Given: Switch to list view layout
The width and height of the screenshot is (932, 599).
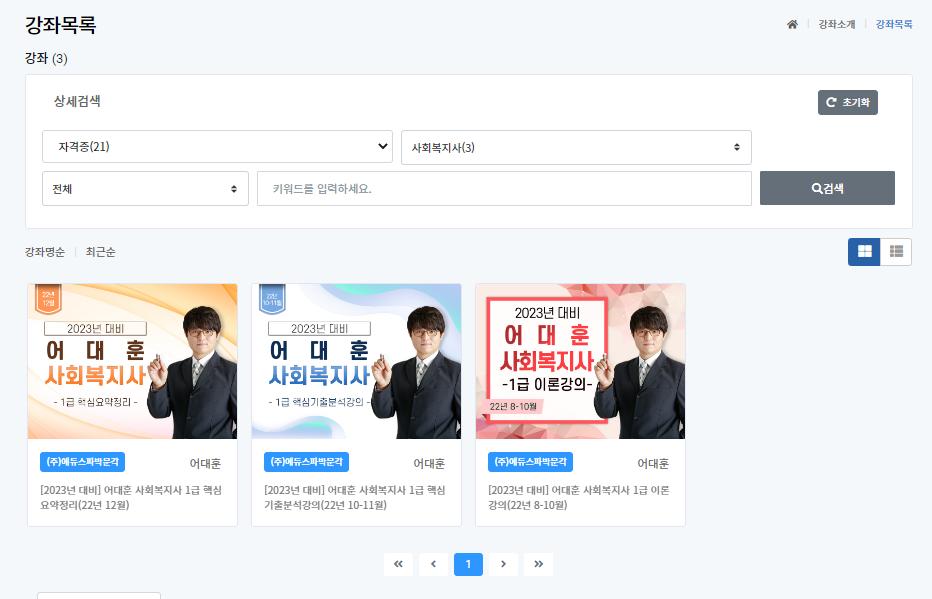Looking at the screenshot, I should point(896,251).
